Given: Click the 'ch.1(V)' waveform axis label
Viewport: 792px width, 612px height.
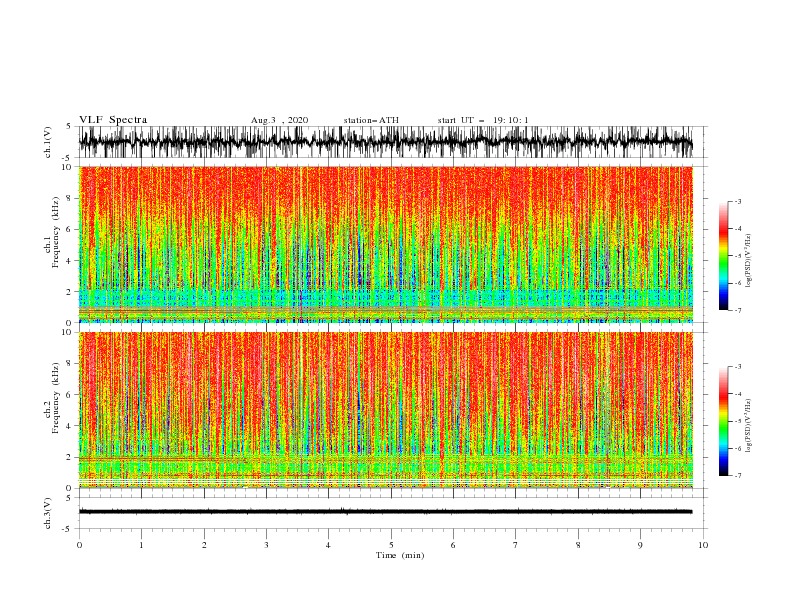Looking at the screenshot, I should click(x=48, y=142).
